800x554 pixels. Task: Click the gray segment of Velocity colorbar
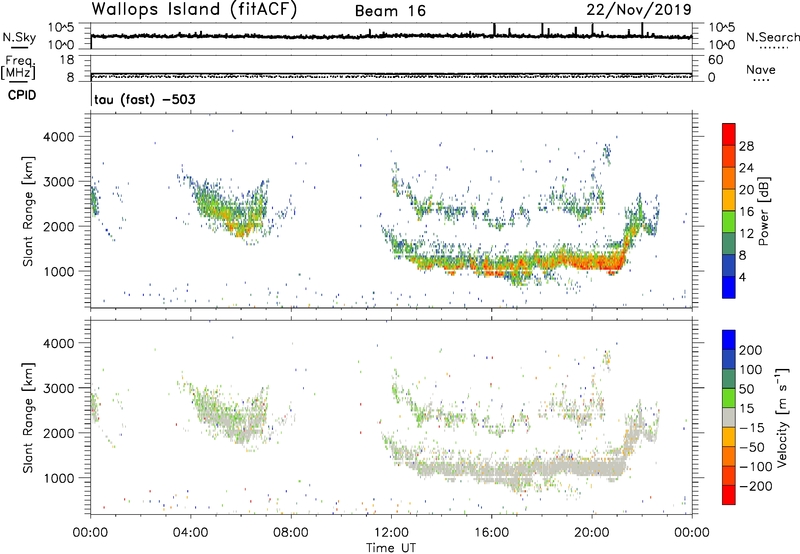click(x=729, y=418)
